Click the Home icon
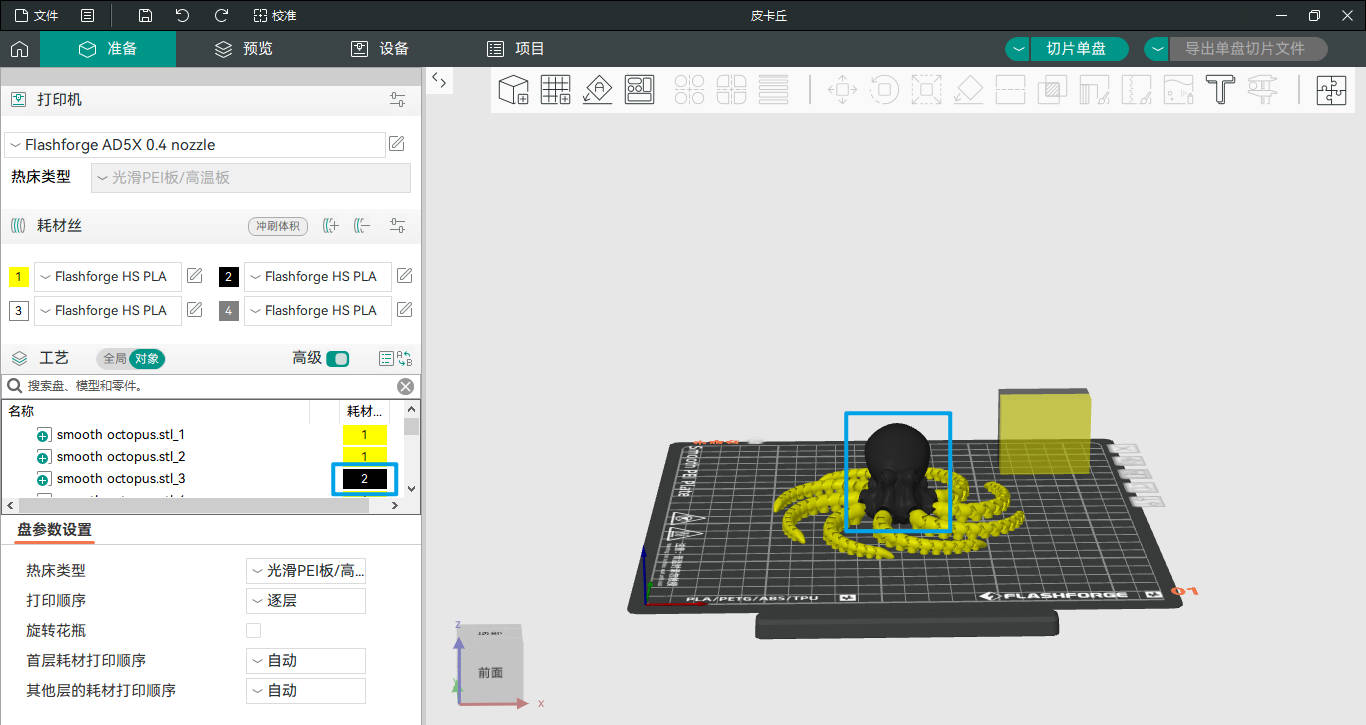The width and height of the screenshot is (1366, 725). click(x=19, y=49)
